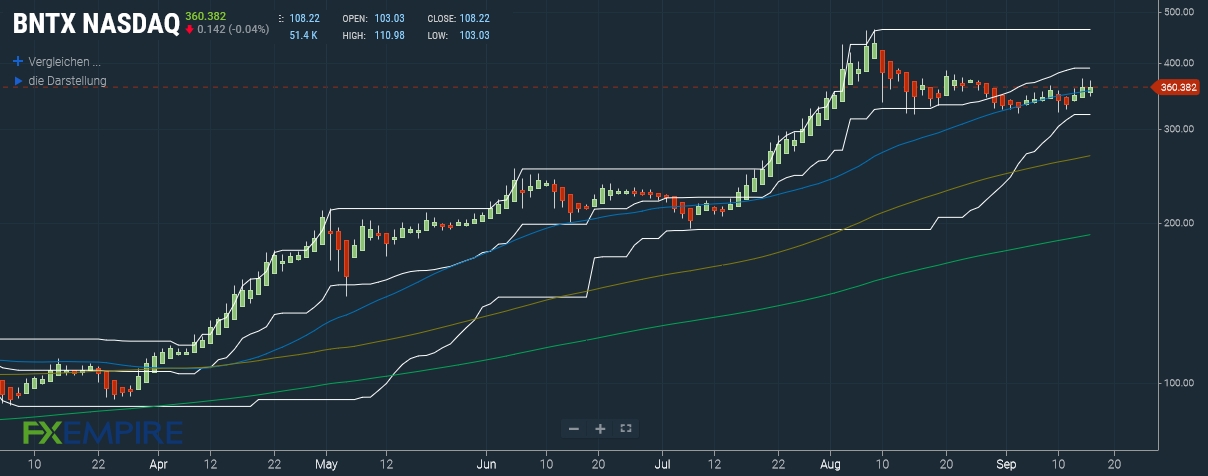Click the BNTX NASDAQ ticker title
The image size is (1208, 476).
96,22
